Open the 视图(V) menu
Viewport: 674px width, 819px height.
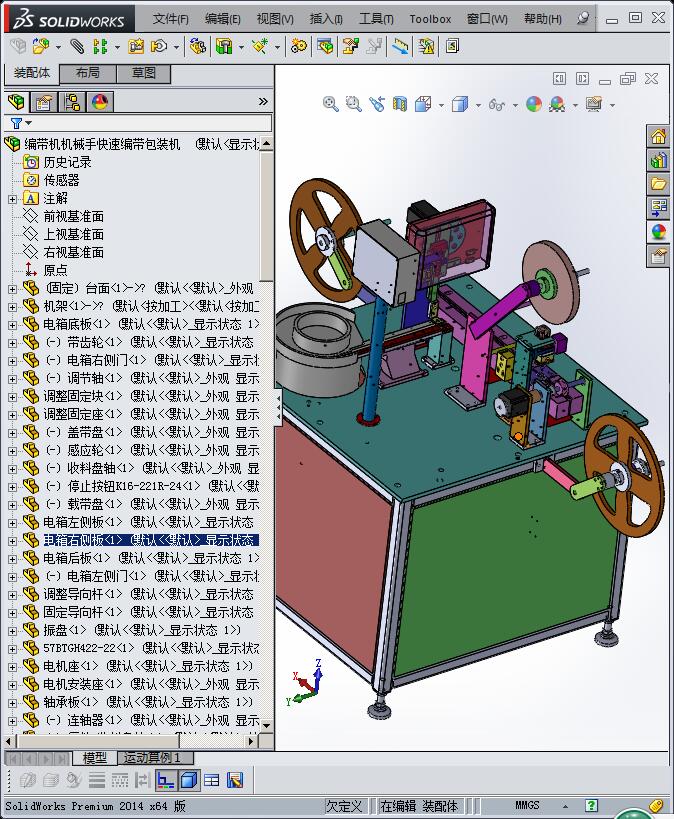(x=275, y=19)
